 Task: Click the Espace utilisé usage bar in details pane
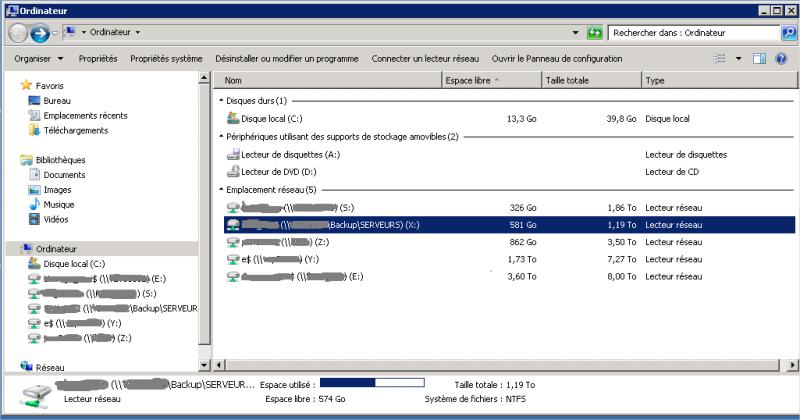(372, 382)
